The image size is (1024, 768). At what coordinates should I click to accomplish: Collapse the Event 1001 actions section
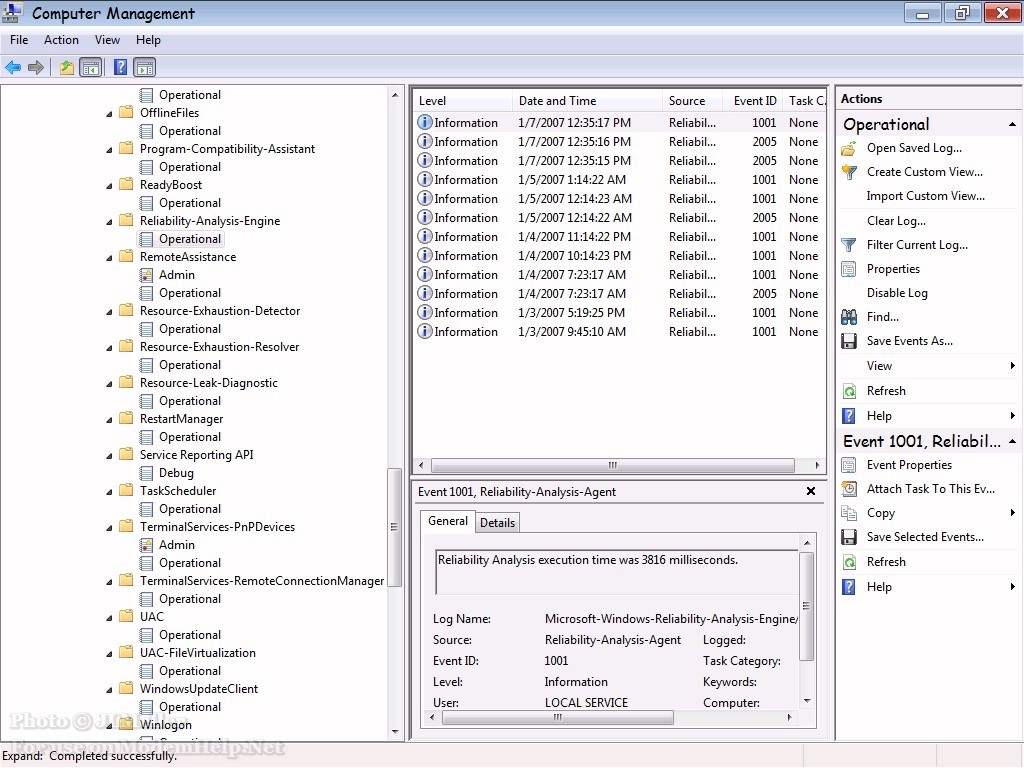tap(1012, 441)
